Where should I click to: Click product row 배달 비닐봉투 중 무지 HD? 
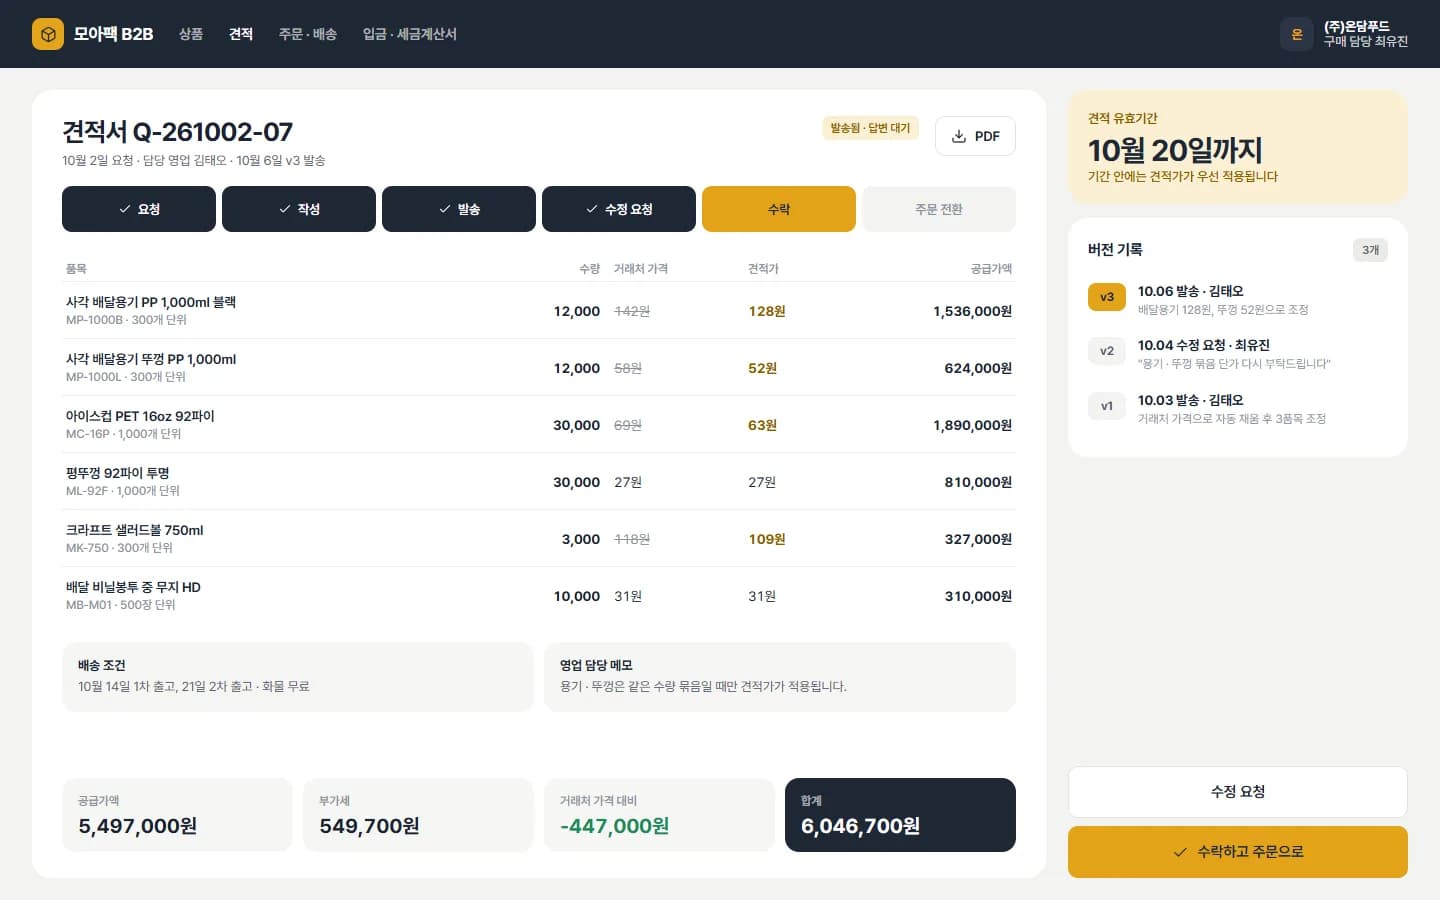pos(539,596)
